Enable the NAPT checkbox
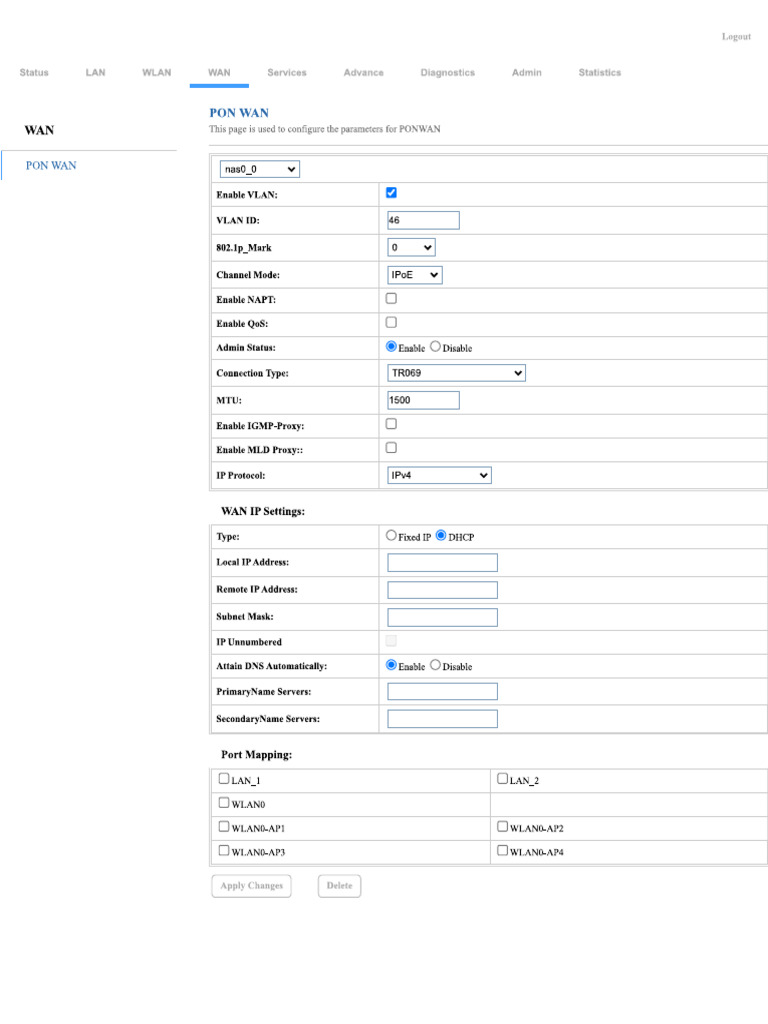 pos(391,298)
